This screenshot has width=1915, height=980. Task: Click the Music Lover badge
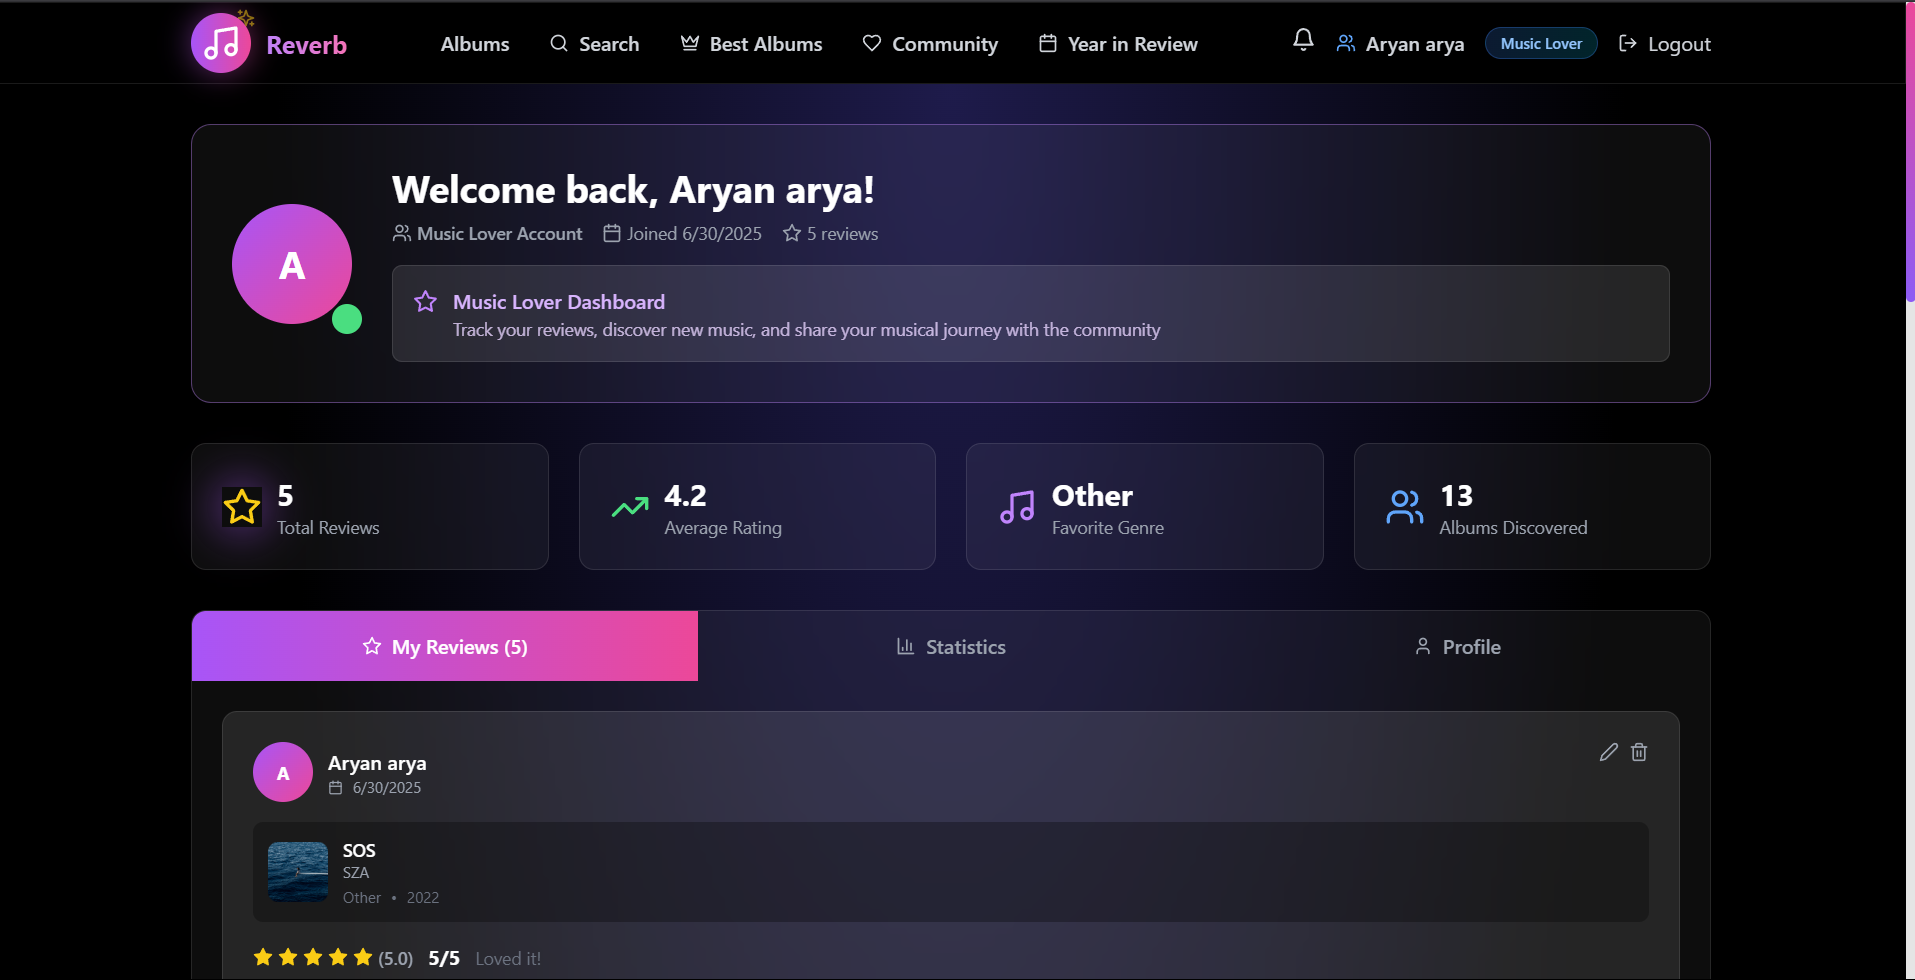[1541, 43]
